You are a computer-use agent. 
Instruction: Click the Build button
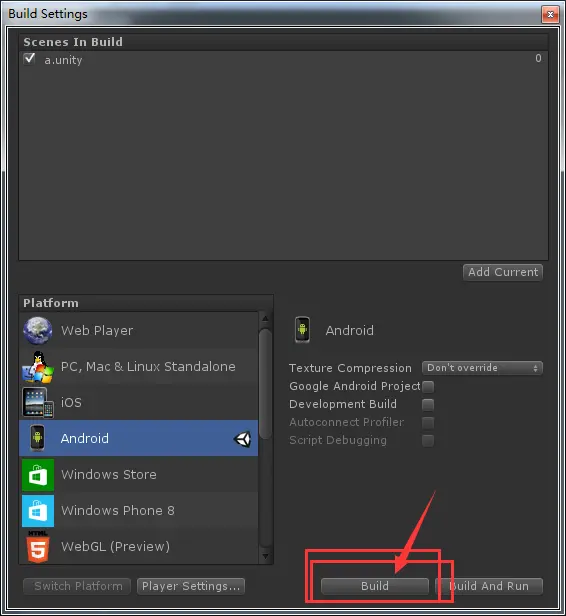[x=375, y=586]
